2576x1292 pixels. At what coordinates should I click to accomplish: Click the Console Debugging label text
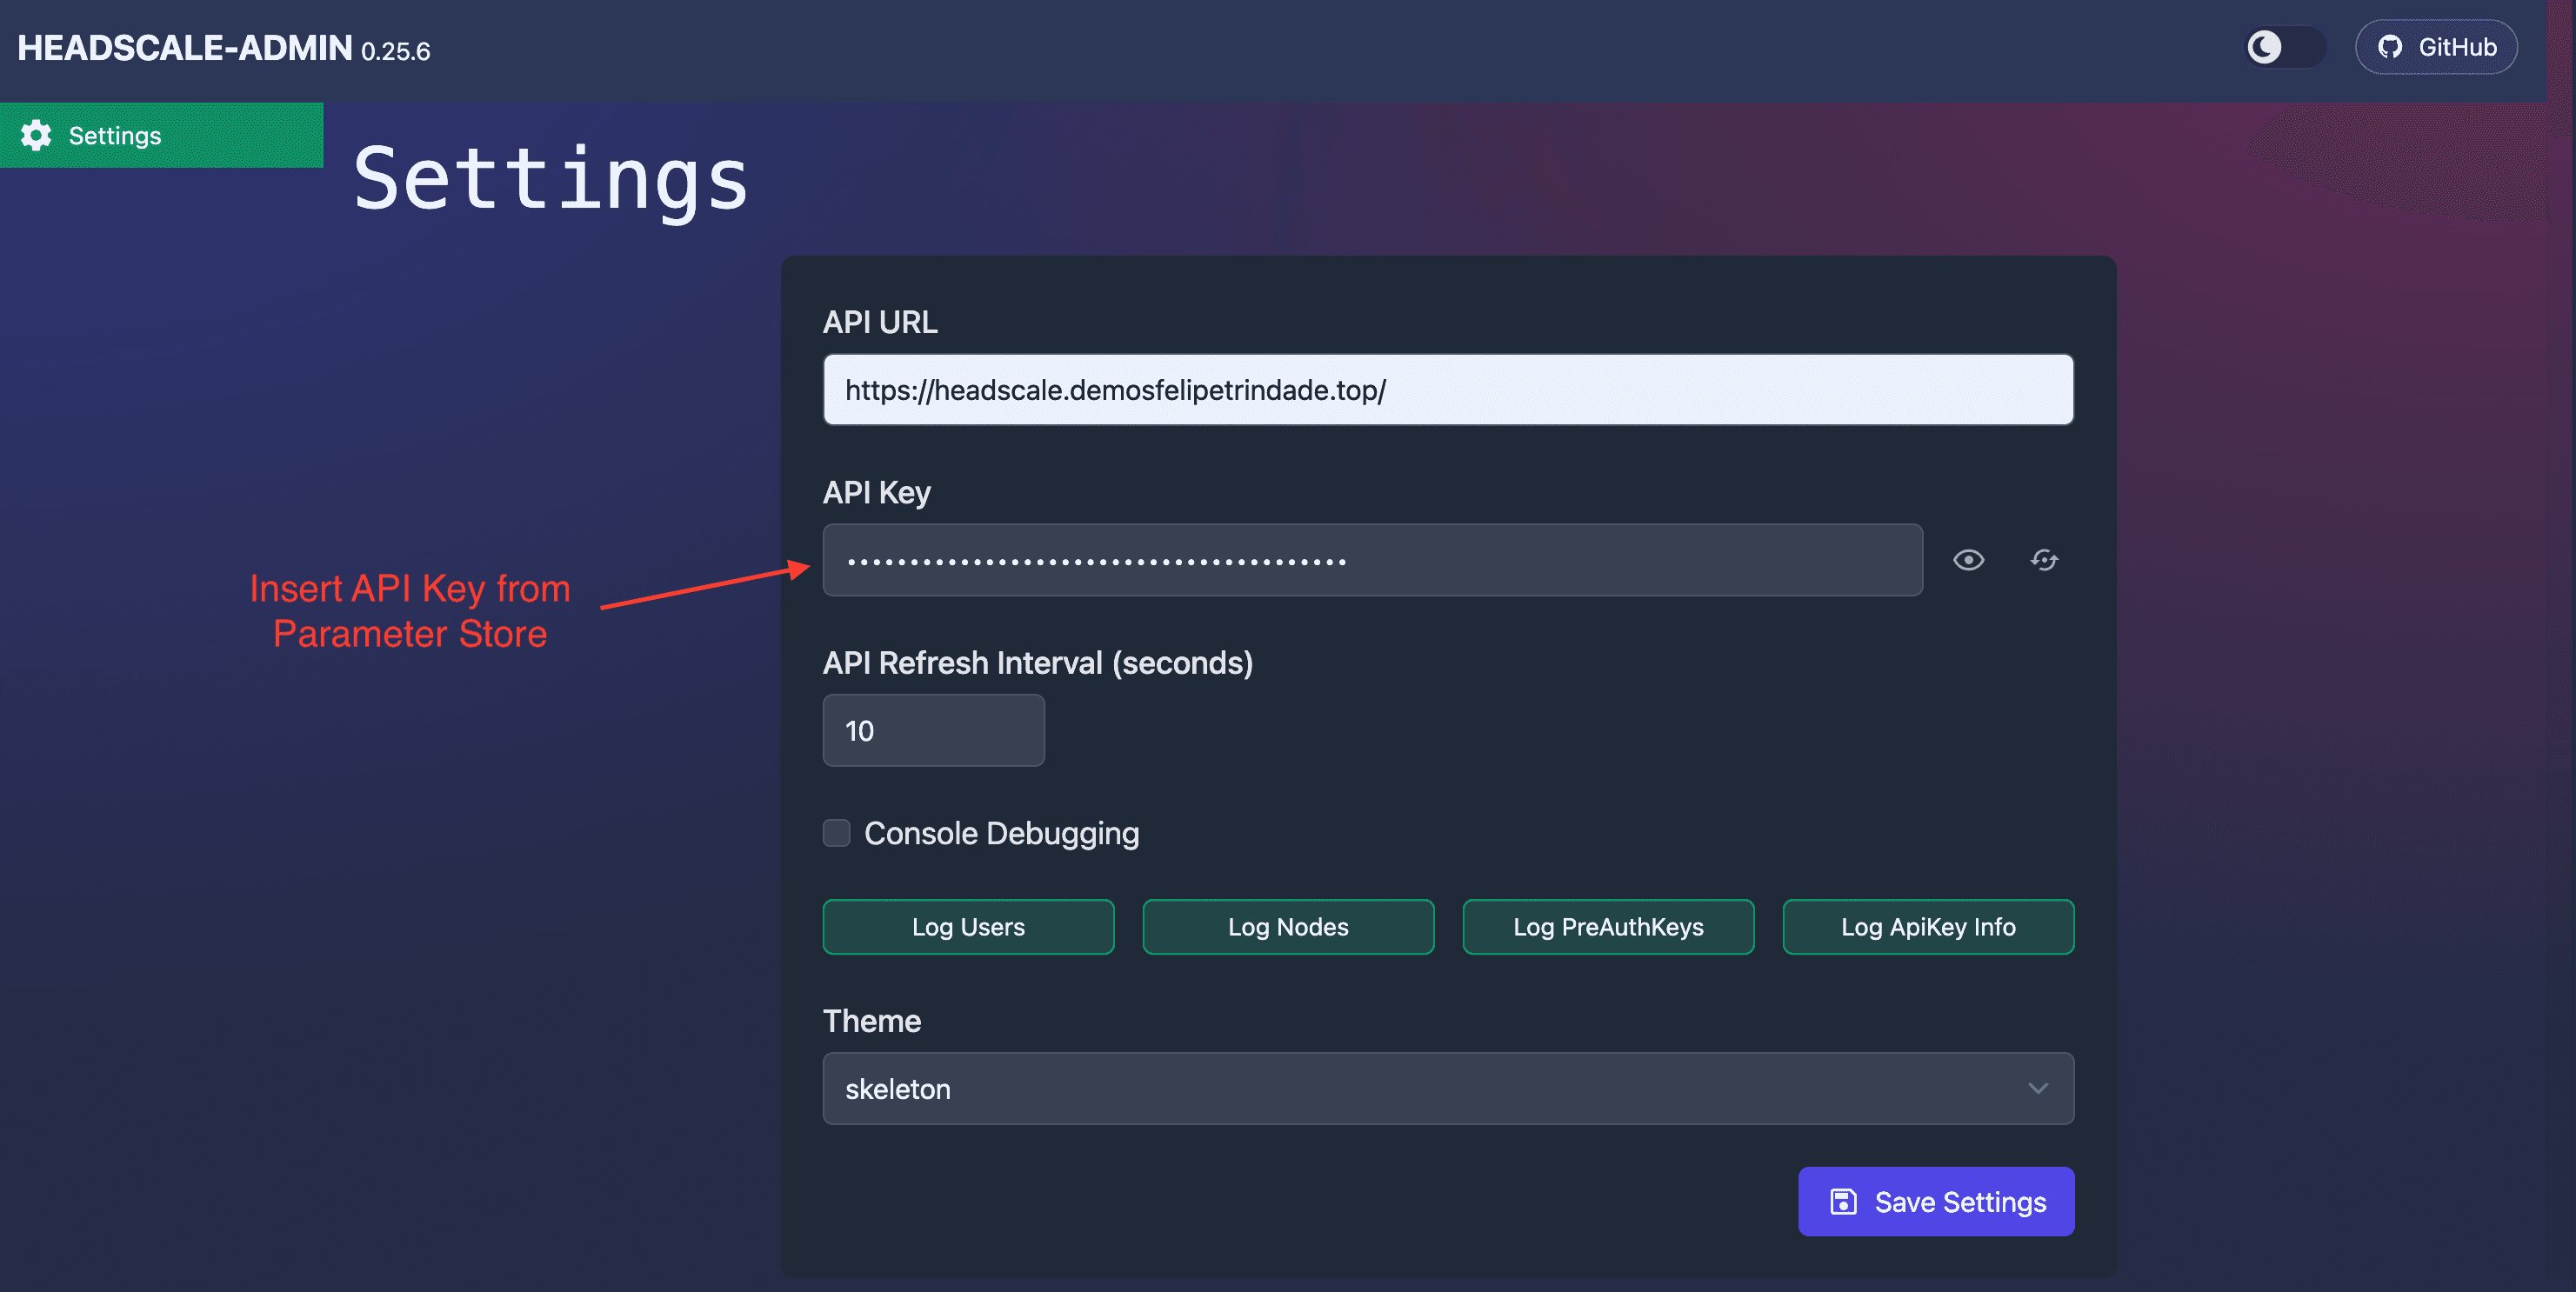point(1001,833)
